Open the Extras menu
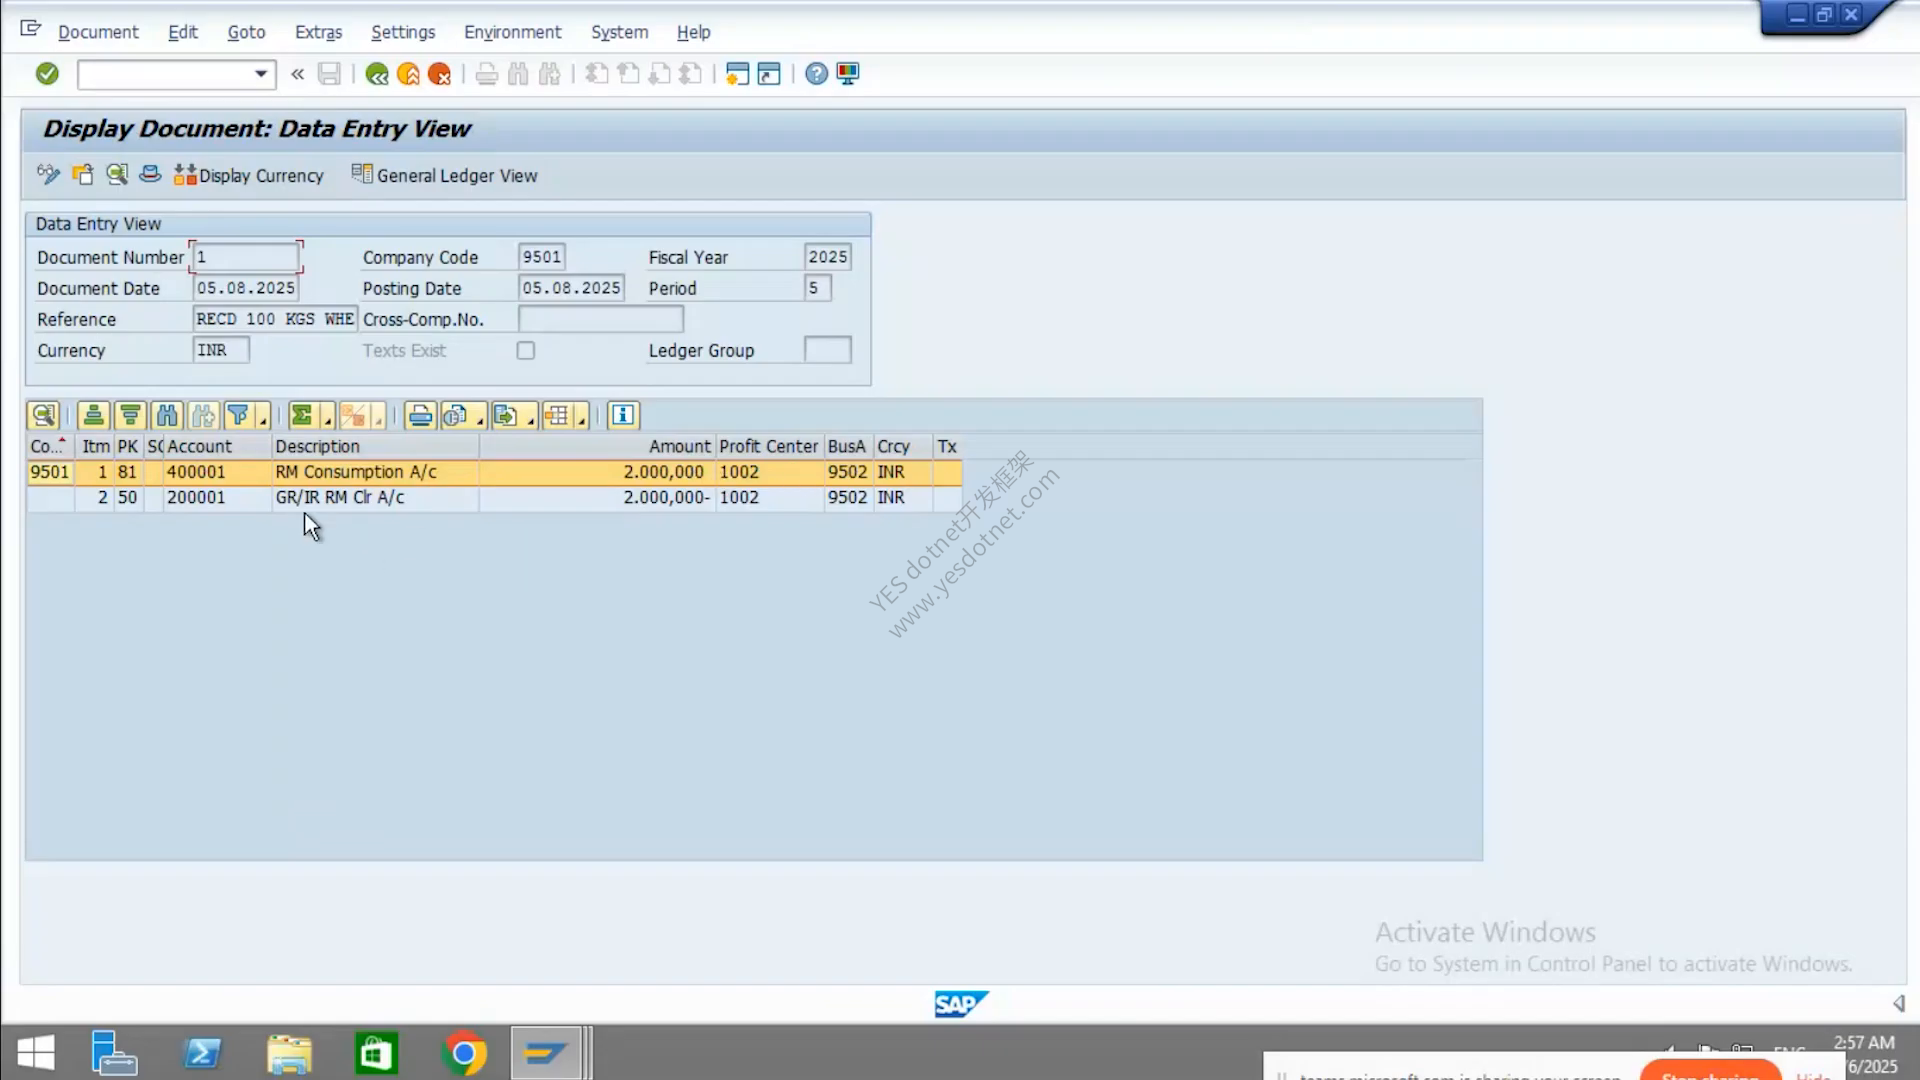Screen dimensions: 1920x1080 point(318,32)
